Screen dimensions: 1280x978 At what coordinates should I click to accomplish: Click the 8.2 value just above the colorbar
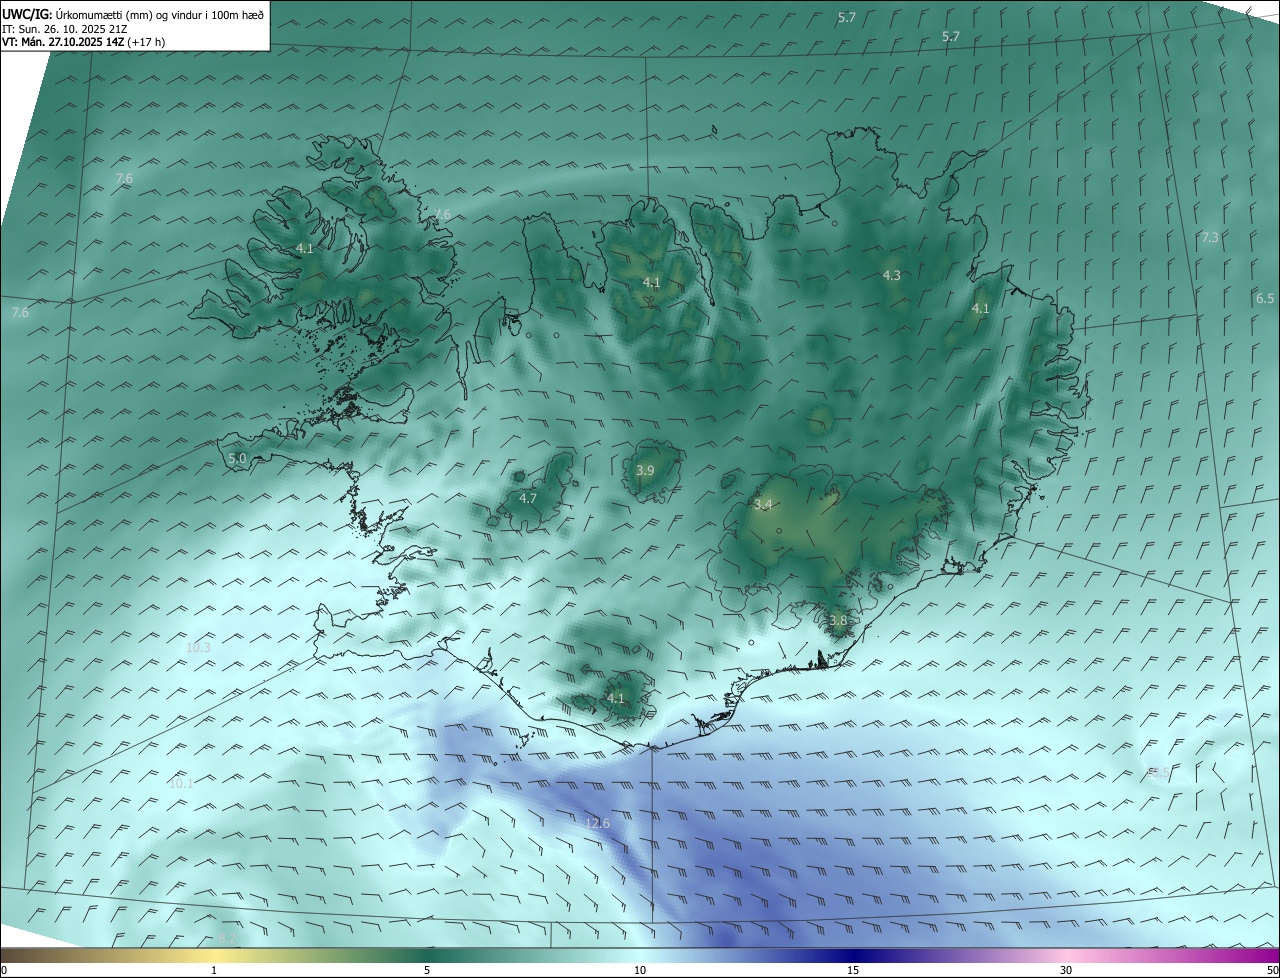(227, 939)
